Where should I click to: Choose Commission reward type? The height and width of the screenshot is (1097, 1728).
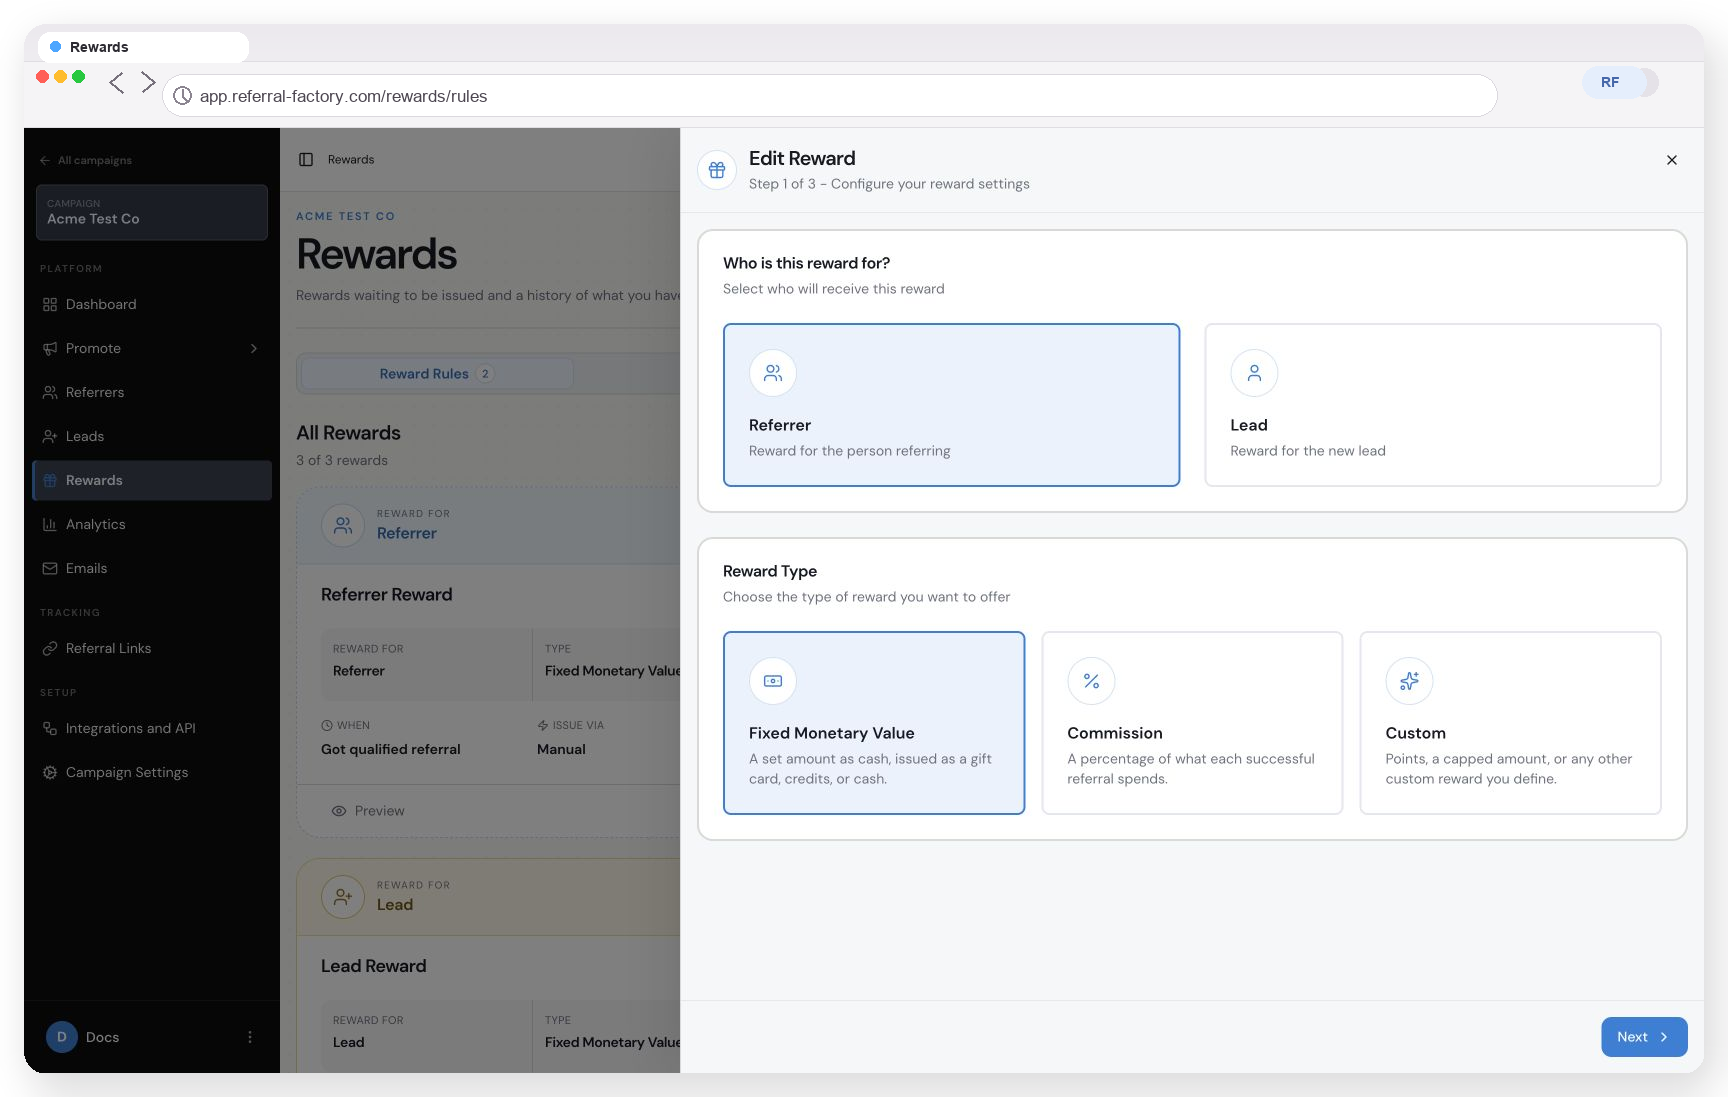coord(1192,723)
